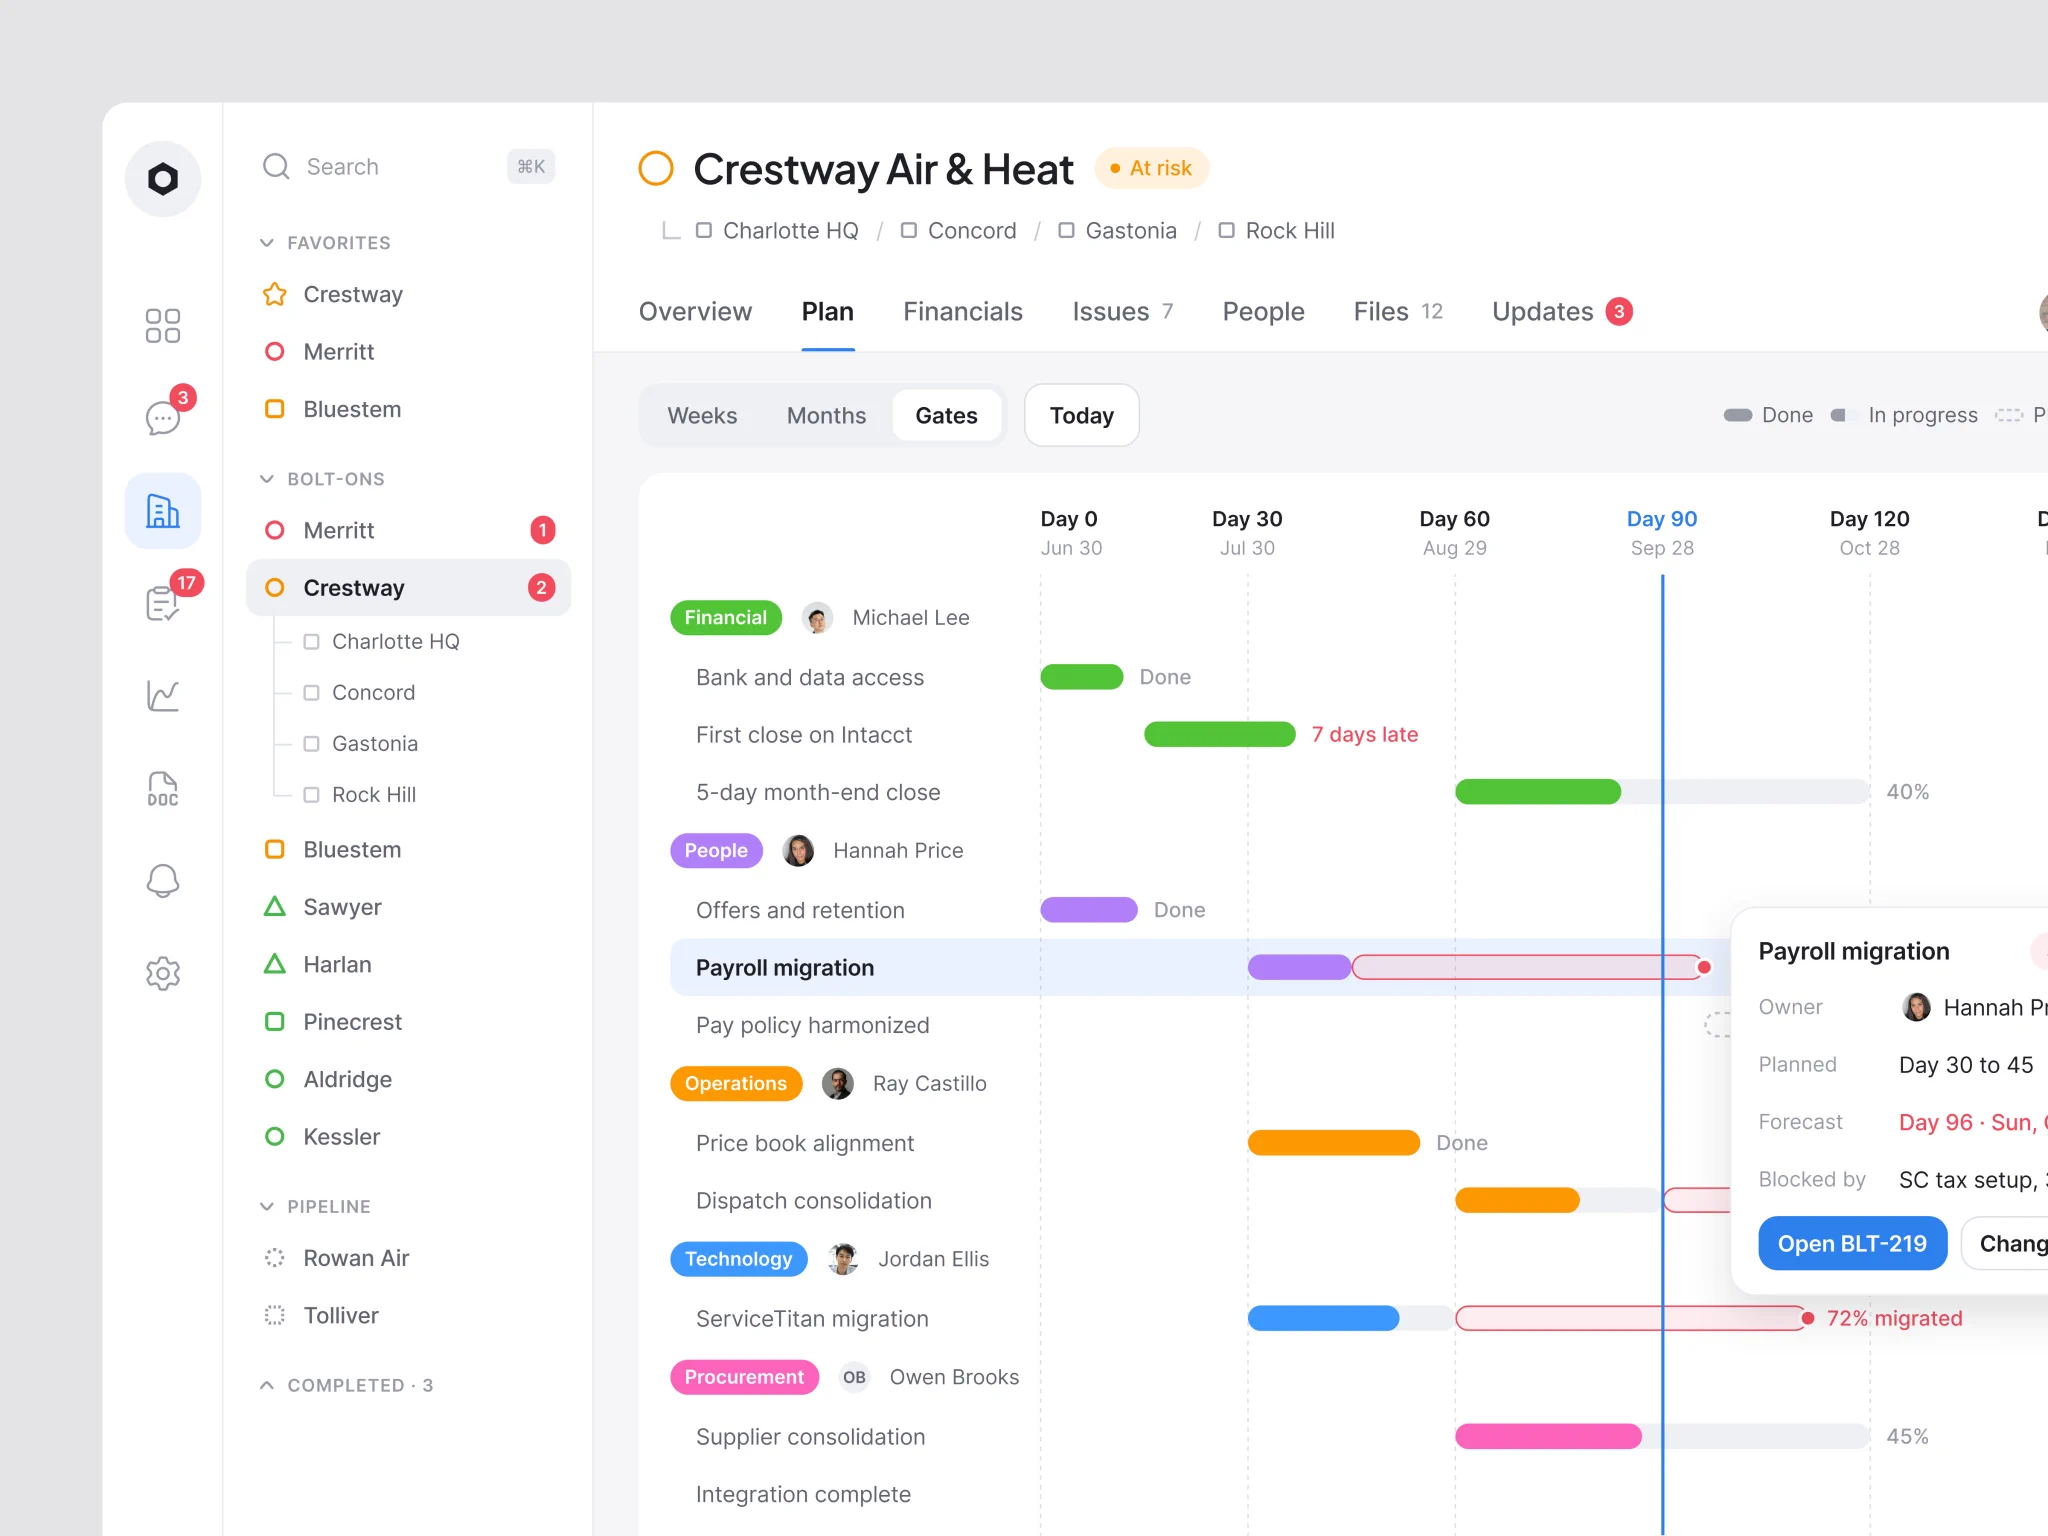Click the orange status circle by Crestway title
This screenshot has width=2048, height=1536.
pos(656,168)
